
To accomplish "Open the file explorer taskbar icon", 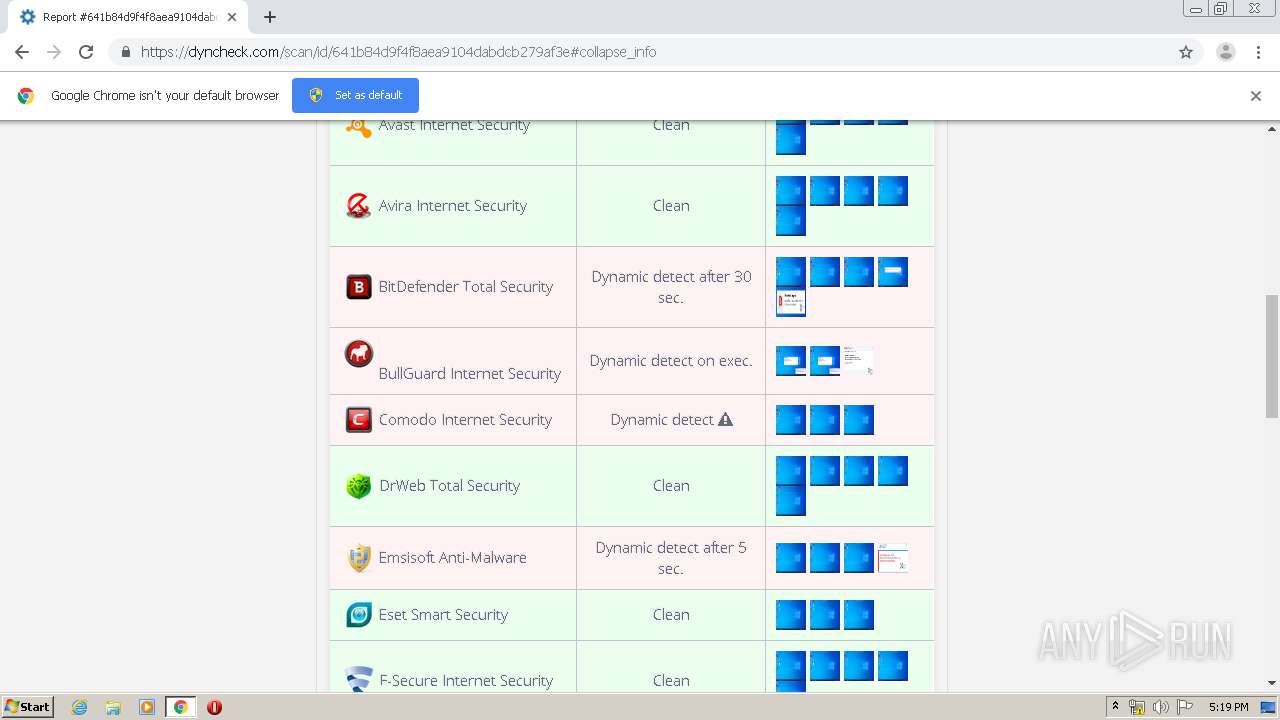I will point(113,707).
